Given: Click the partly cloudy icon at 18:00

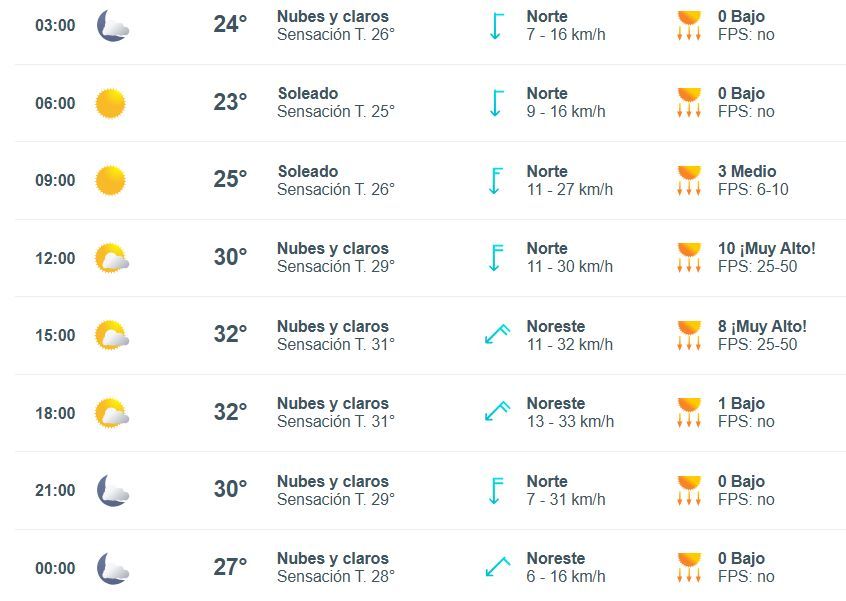Looking at the screenshot, I should tap(112, 413).
